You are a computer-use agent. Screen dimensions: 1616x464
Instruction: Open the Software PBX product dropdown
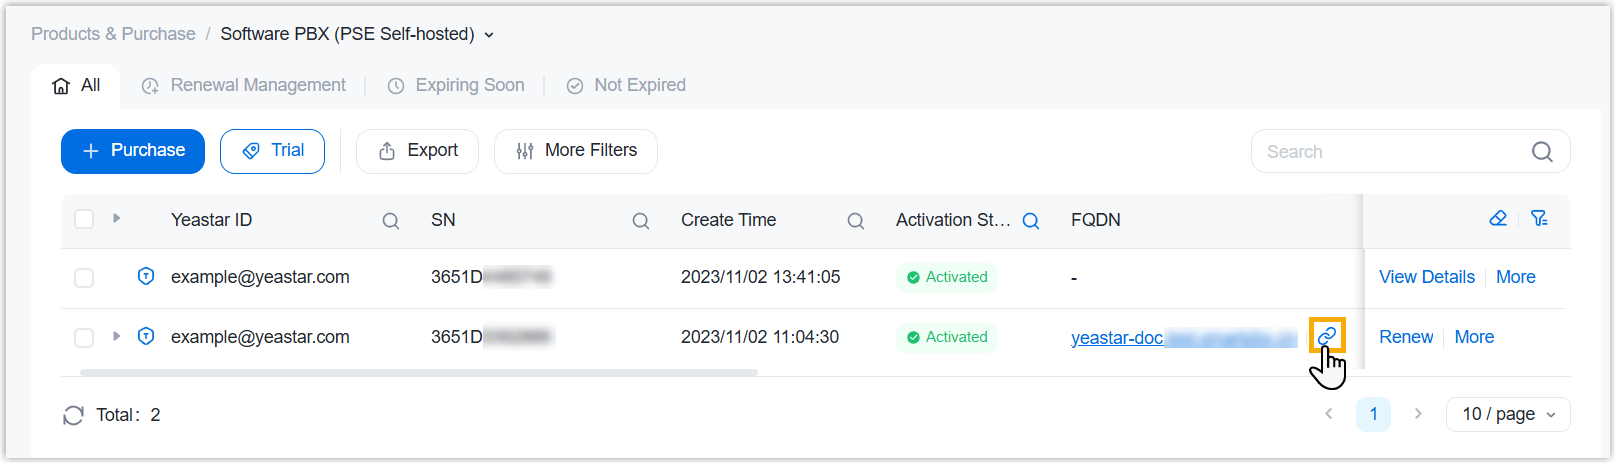click(x=489, y=35)
